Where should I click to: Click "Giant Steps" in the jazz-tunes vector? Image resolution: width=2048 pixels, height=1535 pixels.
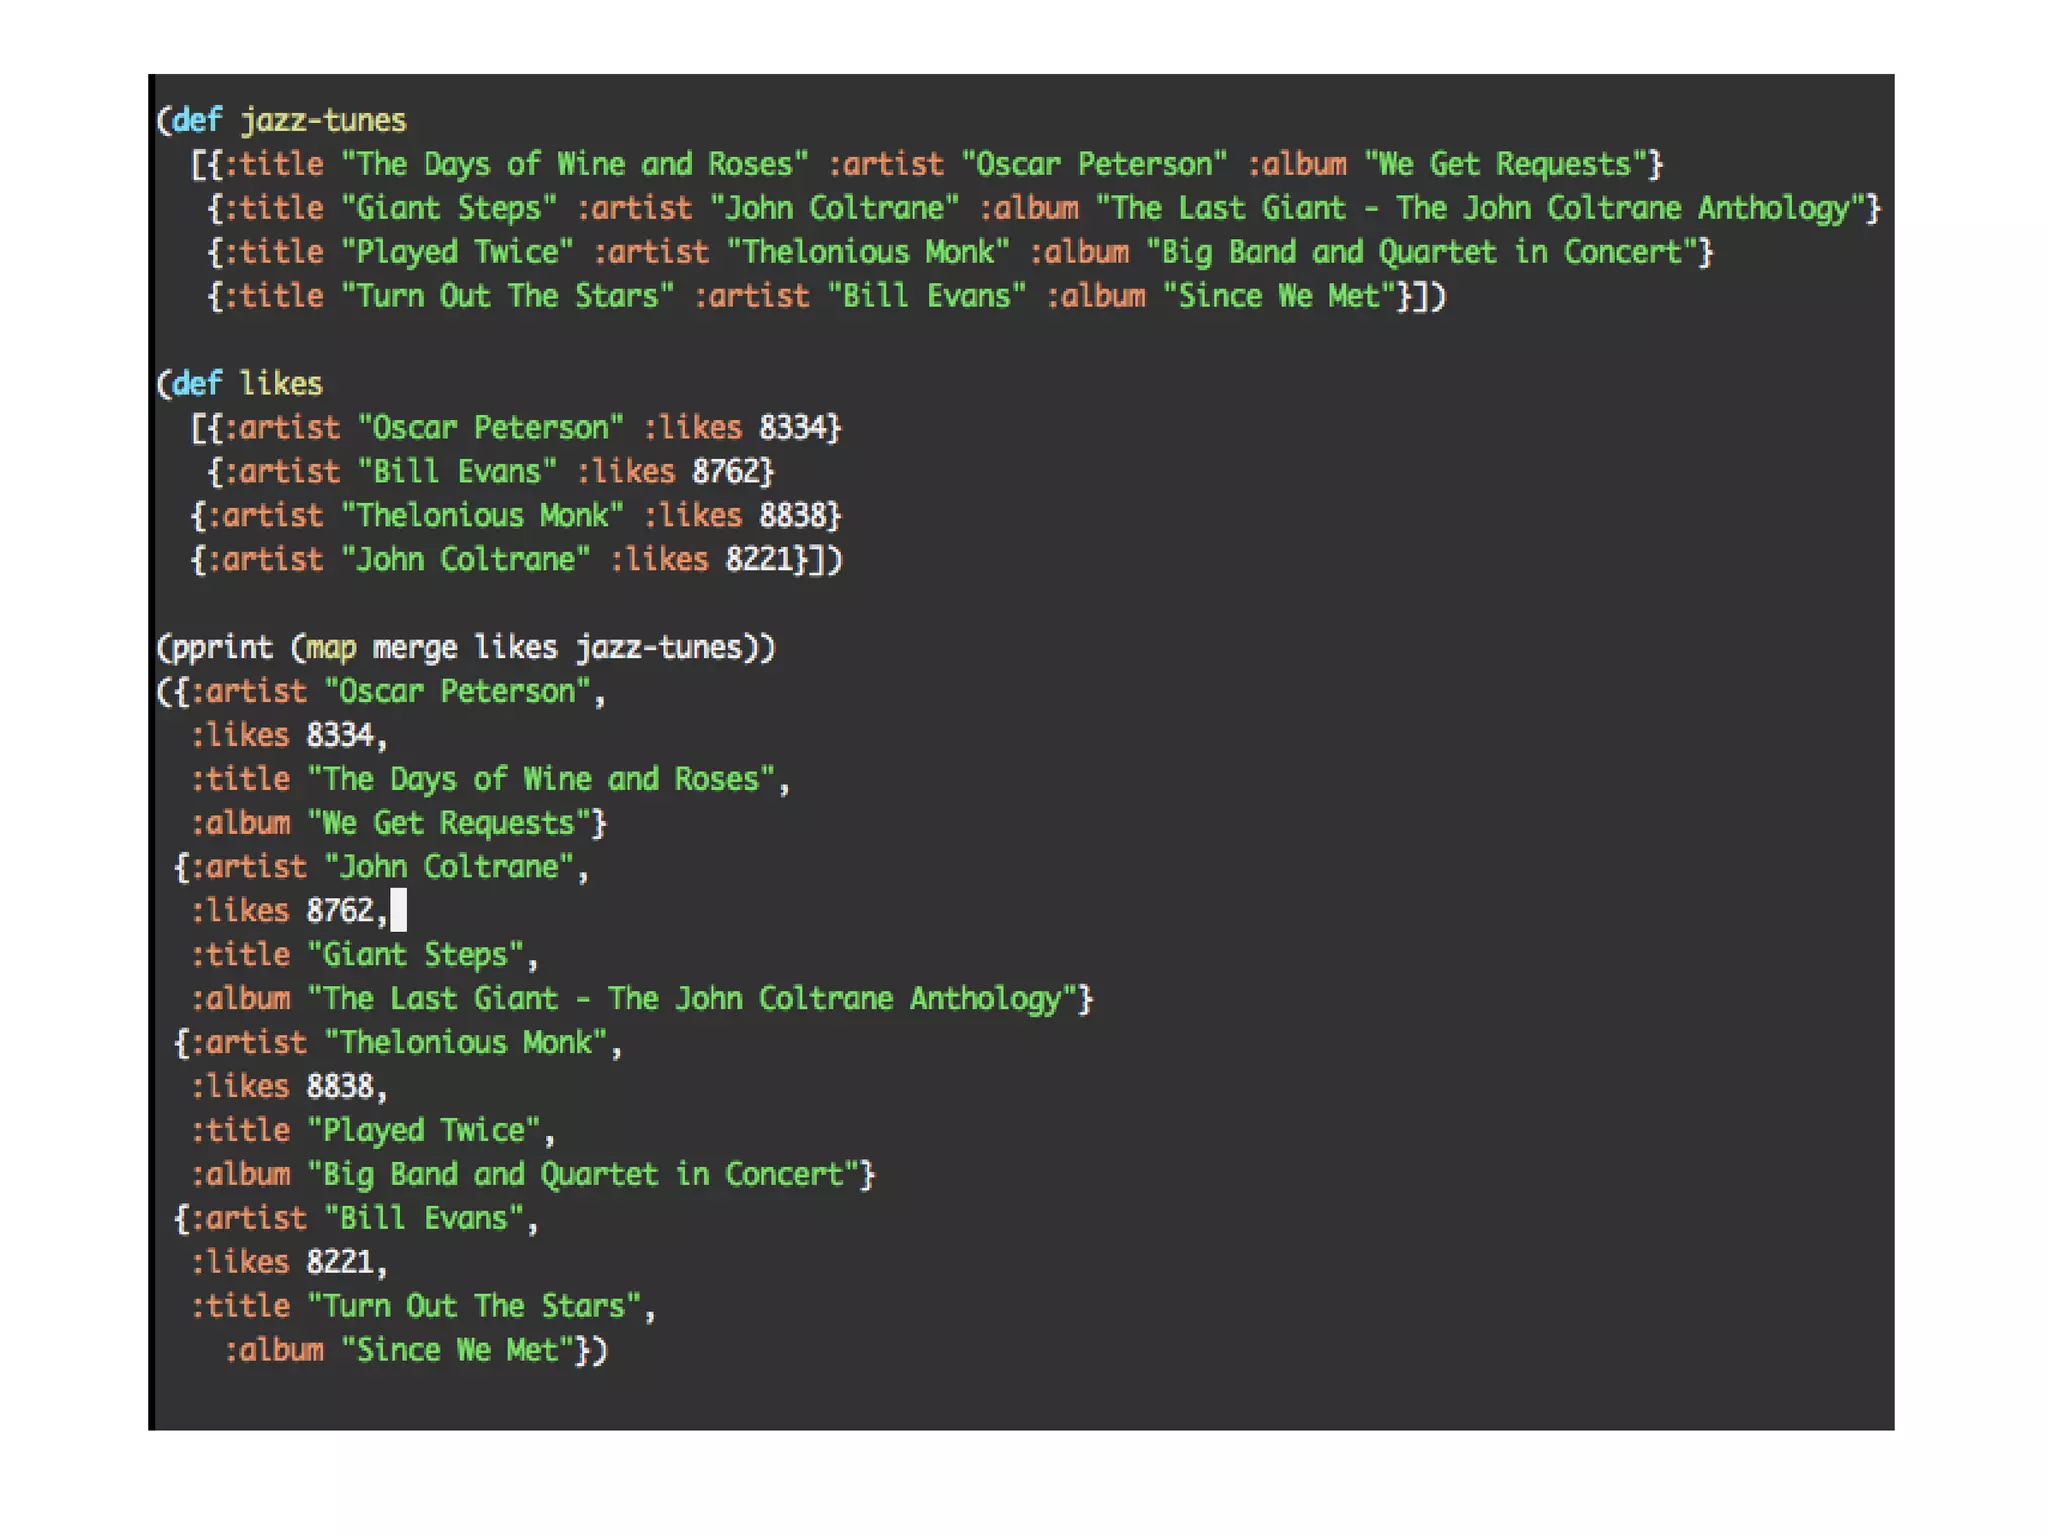tap(448, 208)
